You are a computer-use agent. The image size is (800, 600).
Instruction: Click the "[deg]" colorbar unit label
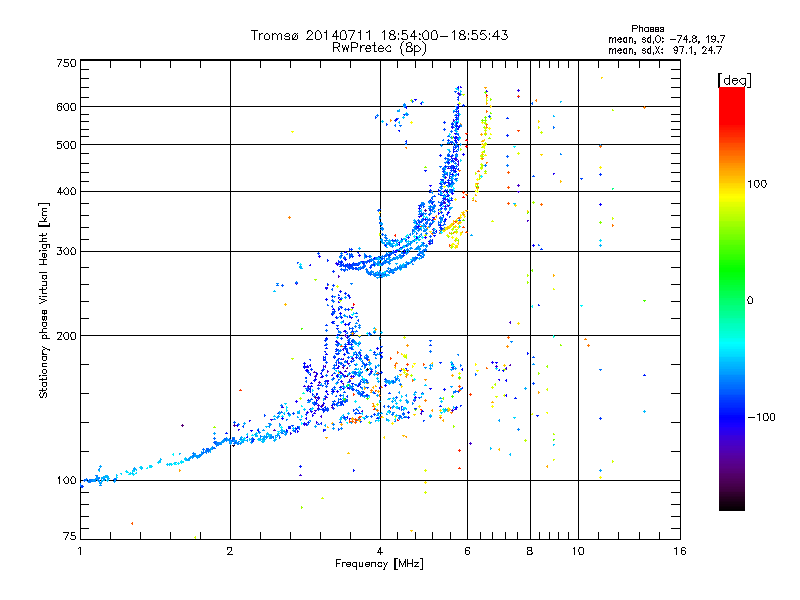(734, 80)
